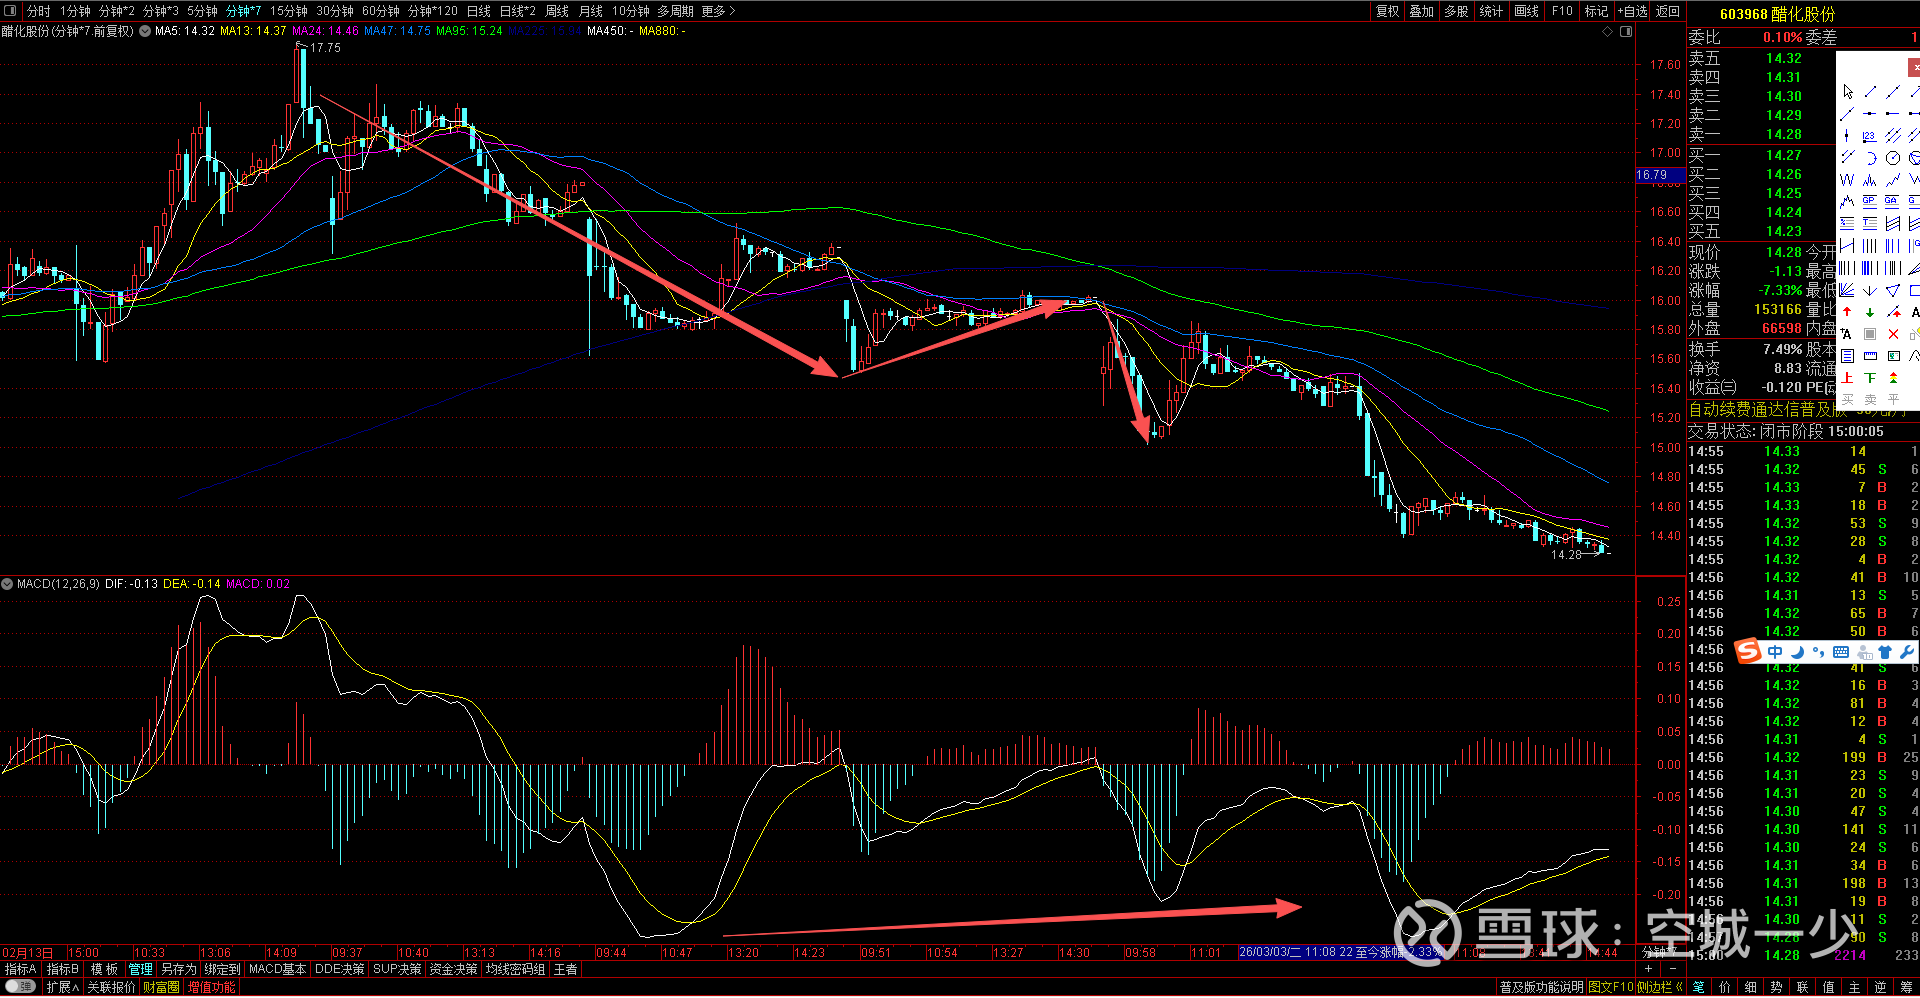Image resolution: width=1920 pixels, height=998 pixels.
Task: Toggle Sogou punctuation mode icon
Action: pos(1818,652)
